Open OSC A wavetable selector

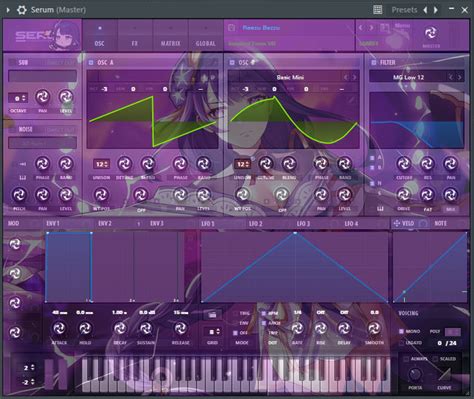pos(152,77)
